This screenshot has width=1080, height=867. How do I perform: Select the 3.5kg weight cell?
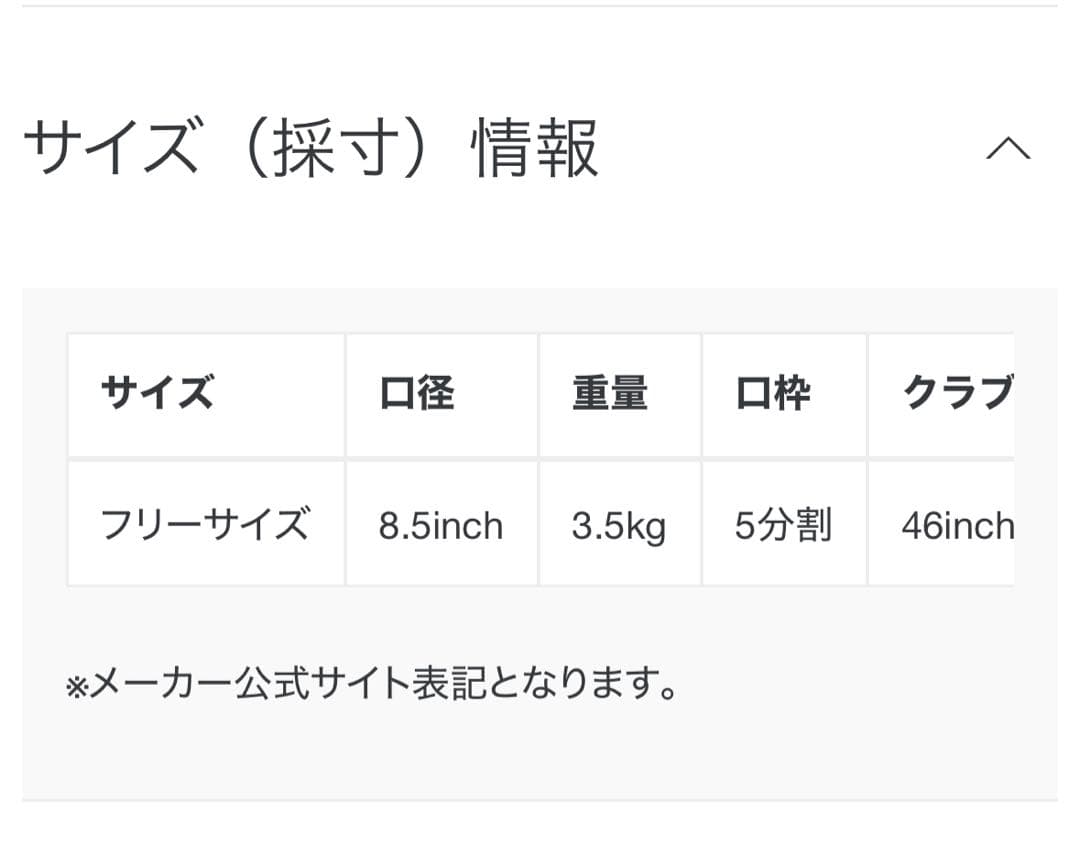[620, 524]
